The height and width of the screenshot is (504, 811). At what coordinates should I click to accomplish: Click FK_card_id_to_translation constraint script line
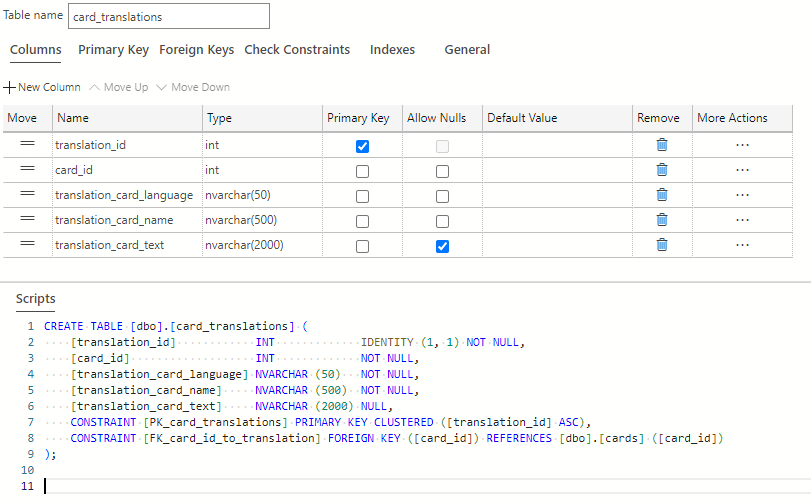397,438
